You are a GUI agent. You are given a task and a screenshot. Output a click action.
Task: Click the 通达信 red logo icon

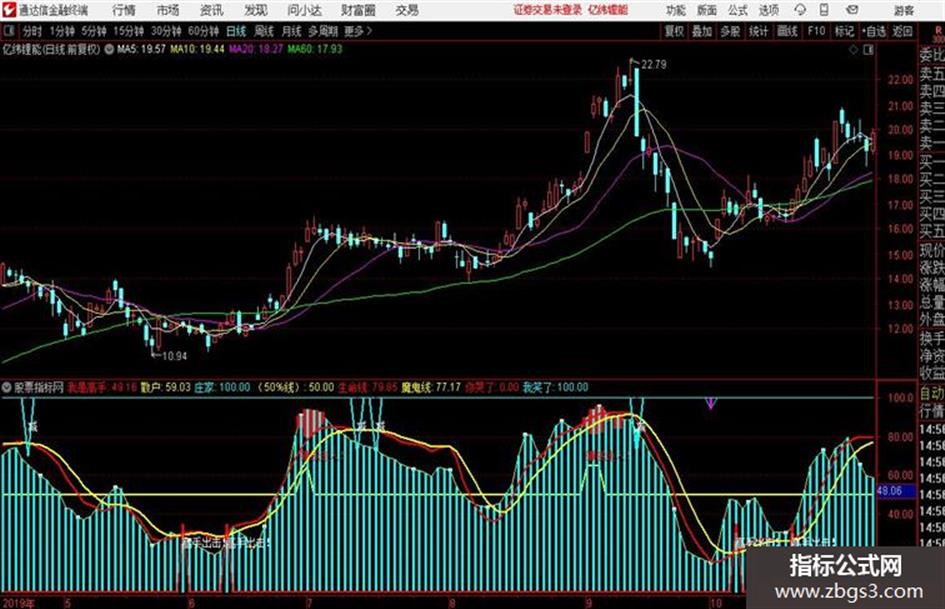pyautogui.click(x=8, y=10)
